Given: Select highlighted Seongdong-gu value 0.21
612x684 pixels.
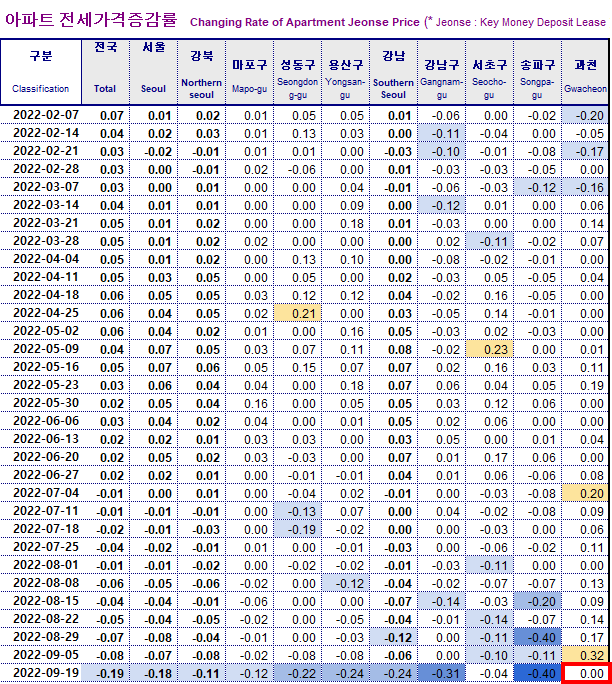Looking at the screenshot, I should (297, 313).
